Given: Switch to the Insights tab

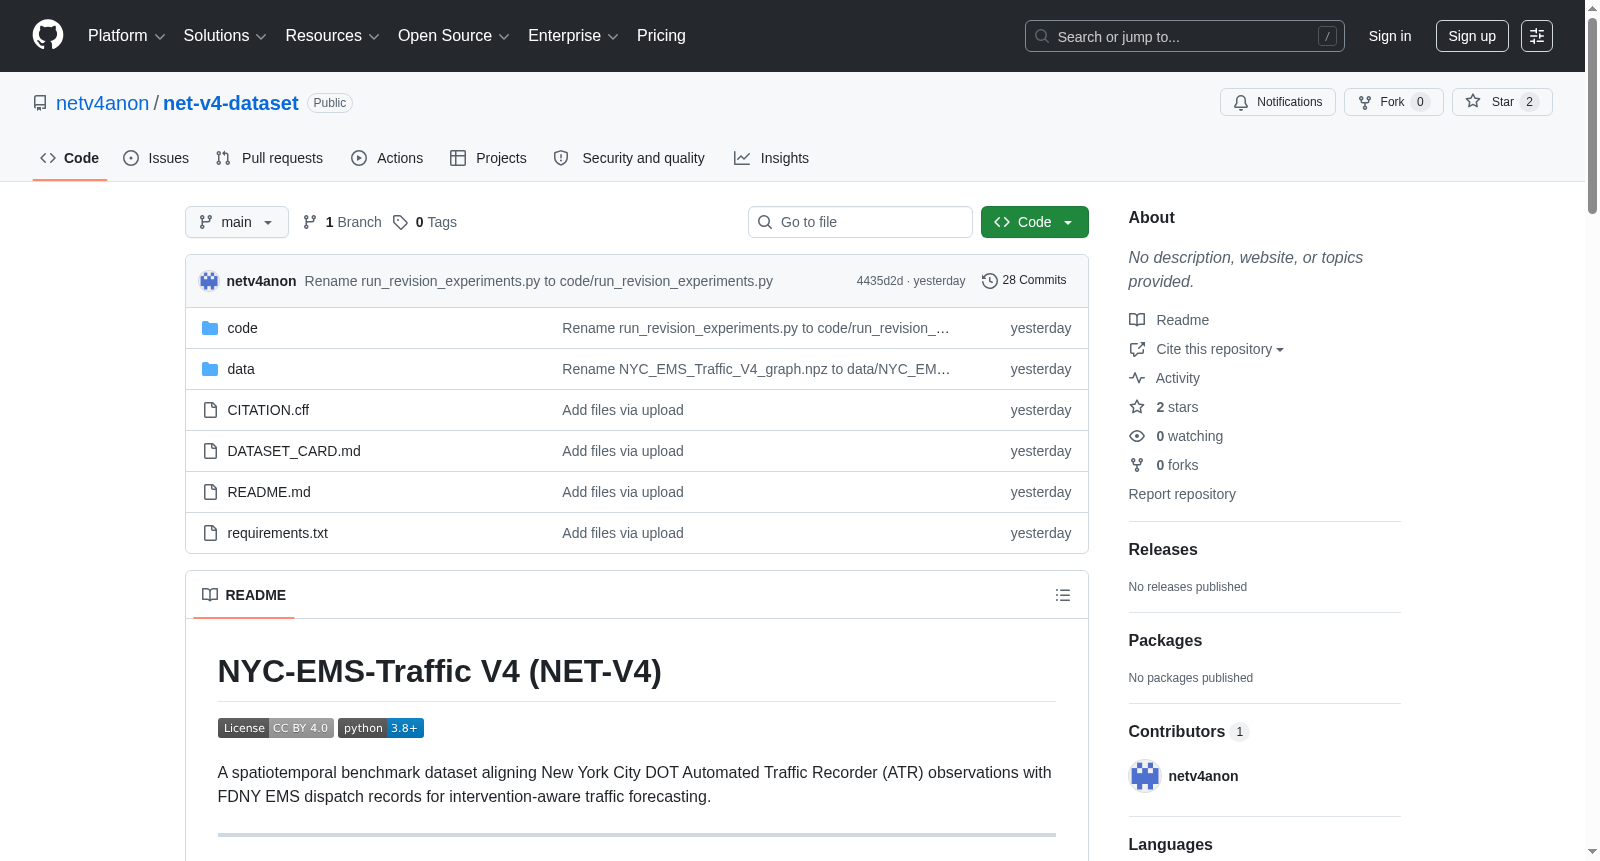Looking at the screenshot, I should (771, 158).
